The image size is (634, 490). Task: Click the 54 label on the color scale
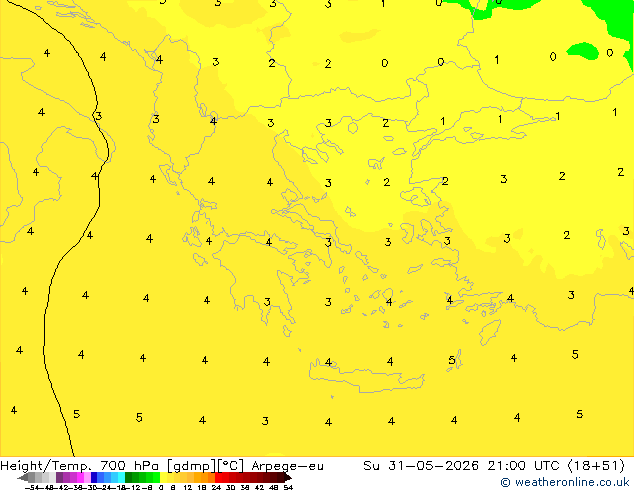[288, 488]
